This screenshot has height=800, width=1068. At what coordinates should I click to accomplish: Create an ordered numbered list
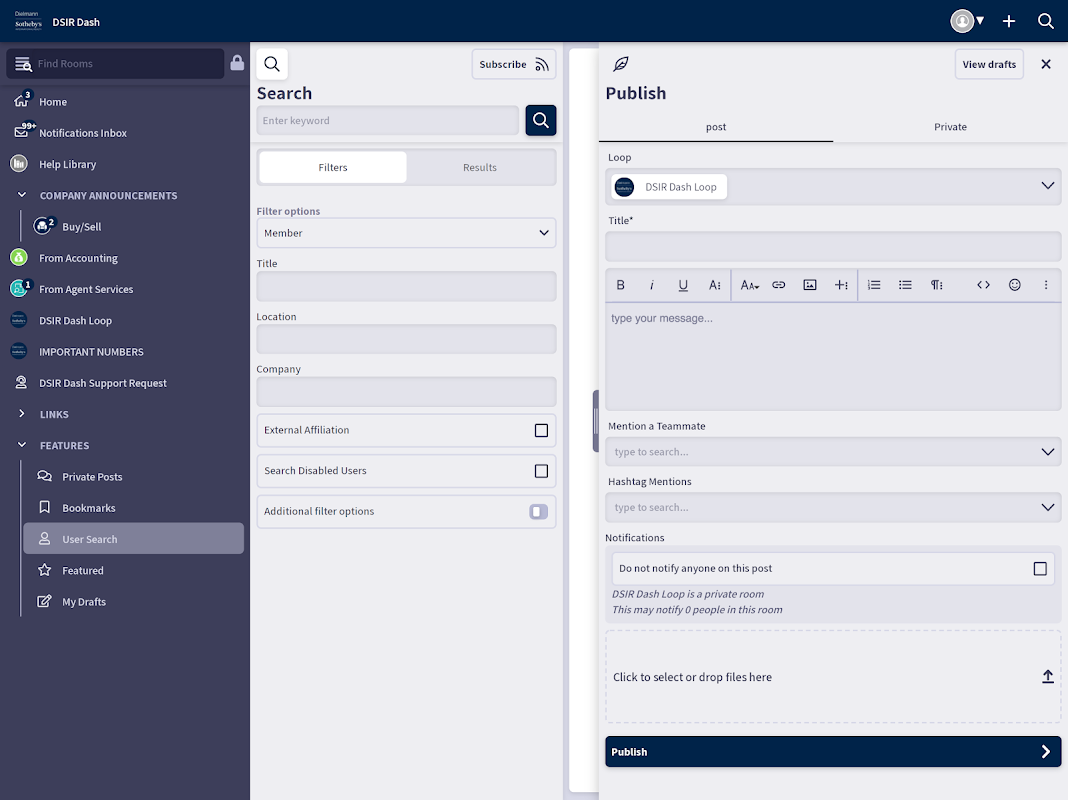coord(874,285)
